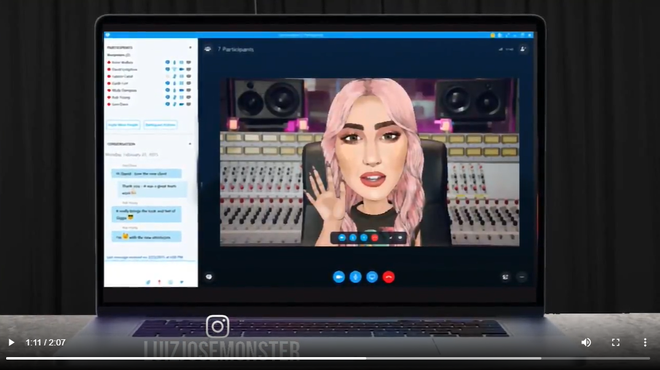
Task: Click the microphone icon in Rob Young's row
Action: point(175,97)
